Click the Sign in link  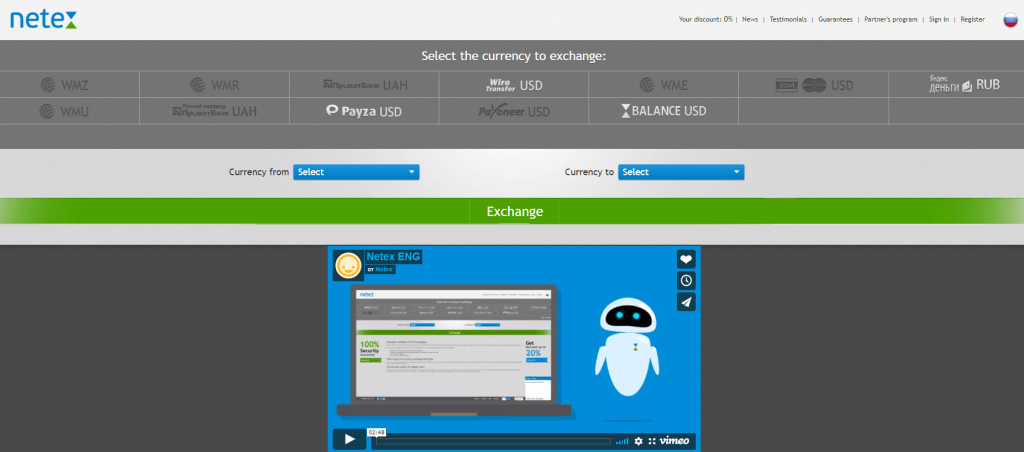[x=939, y=20]
